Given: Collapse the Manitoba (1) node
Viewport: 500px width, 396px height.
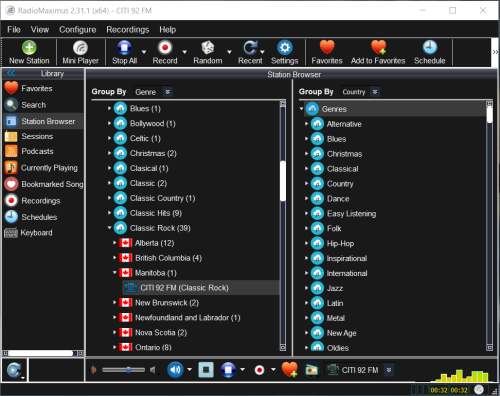Looking at the screenshot, I should (114, 272).
